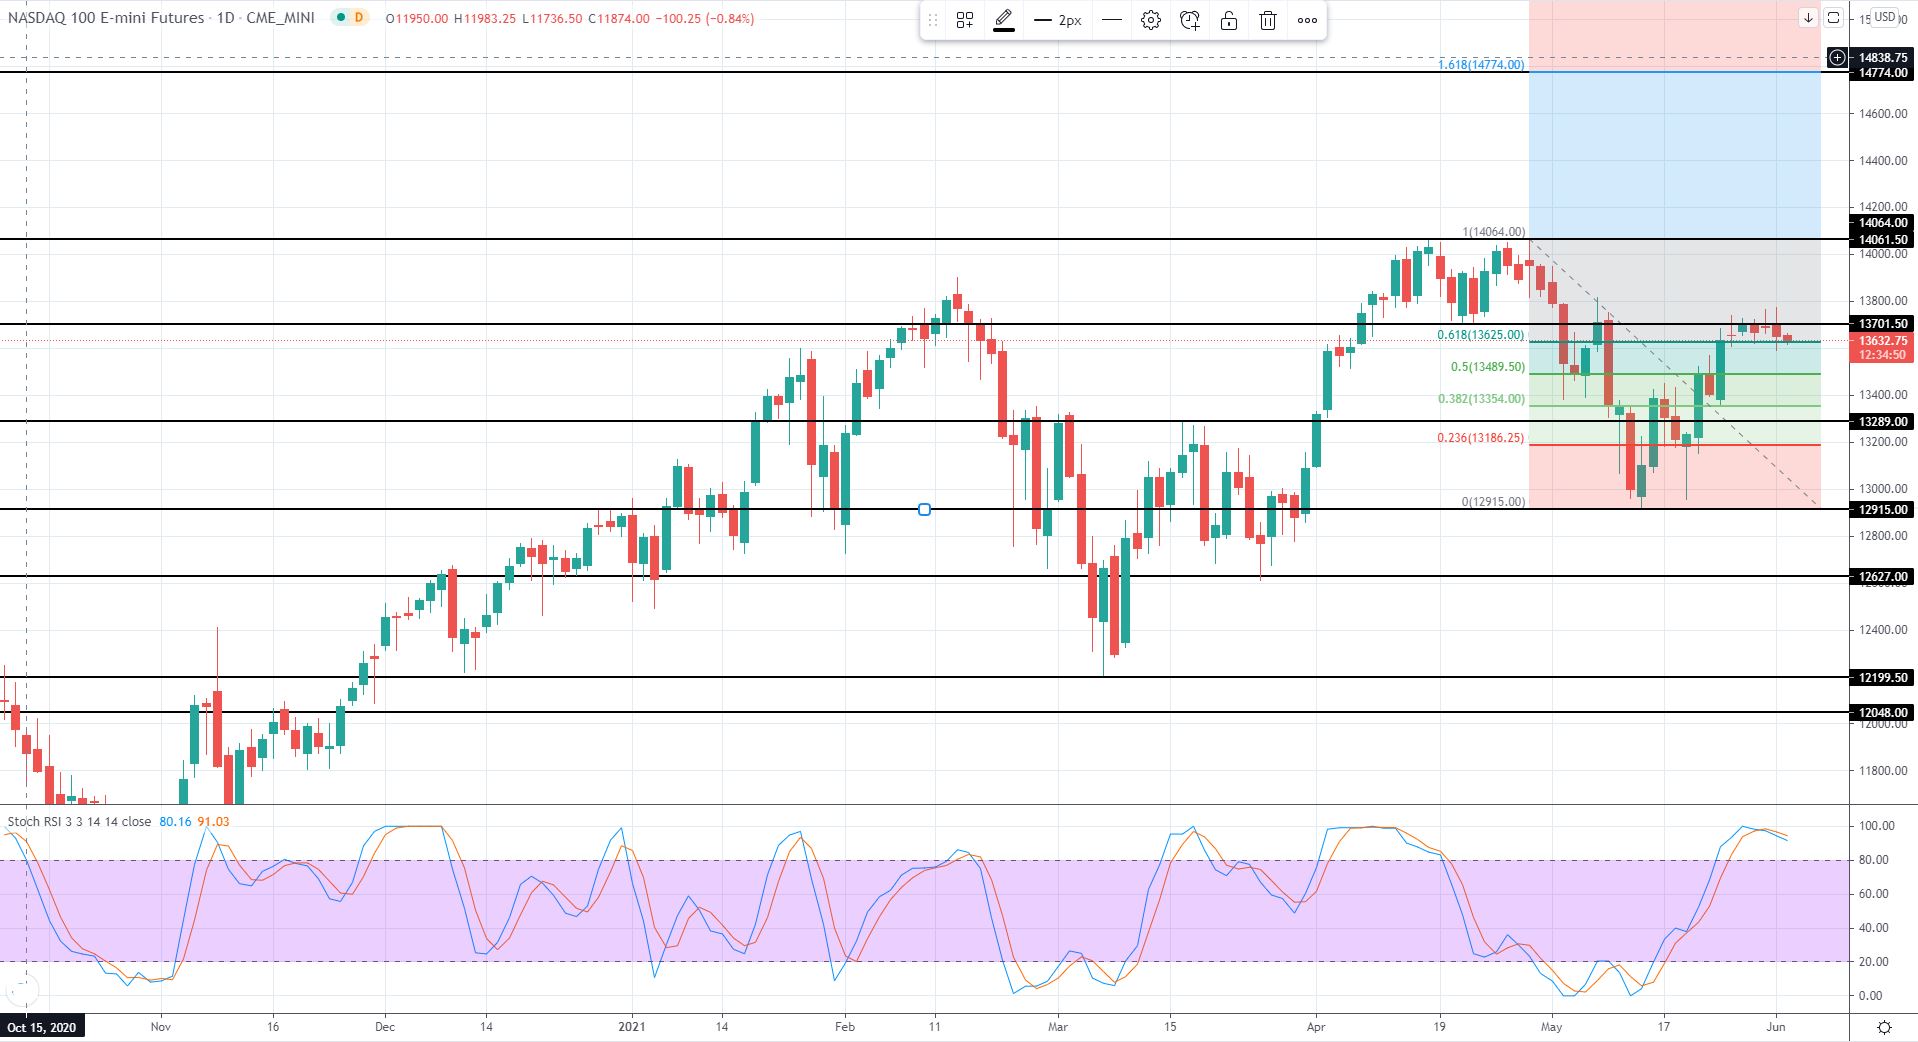The width and height of the screenshot is (1918, 1042).
Task: Select the 0(12915.00) Fibonacci label
Action: coord(1494,502)
